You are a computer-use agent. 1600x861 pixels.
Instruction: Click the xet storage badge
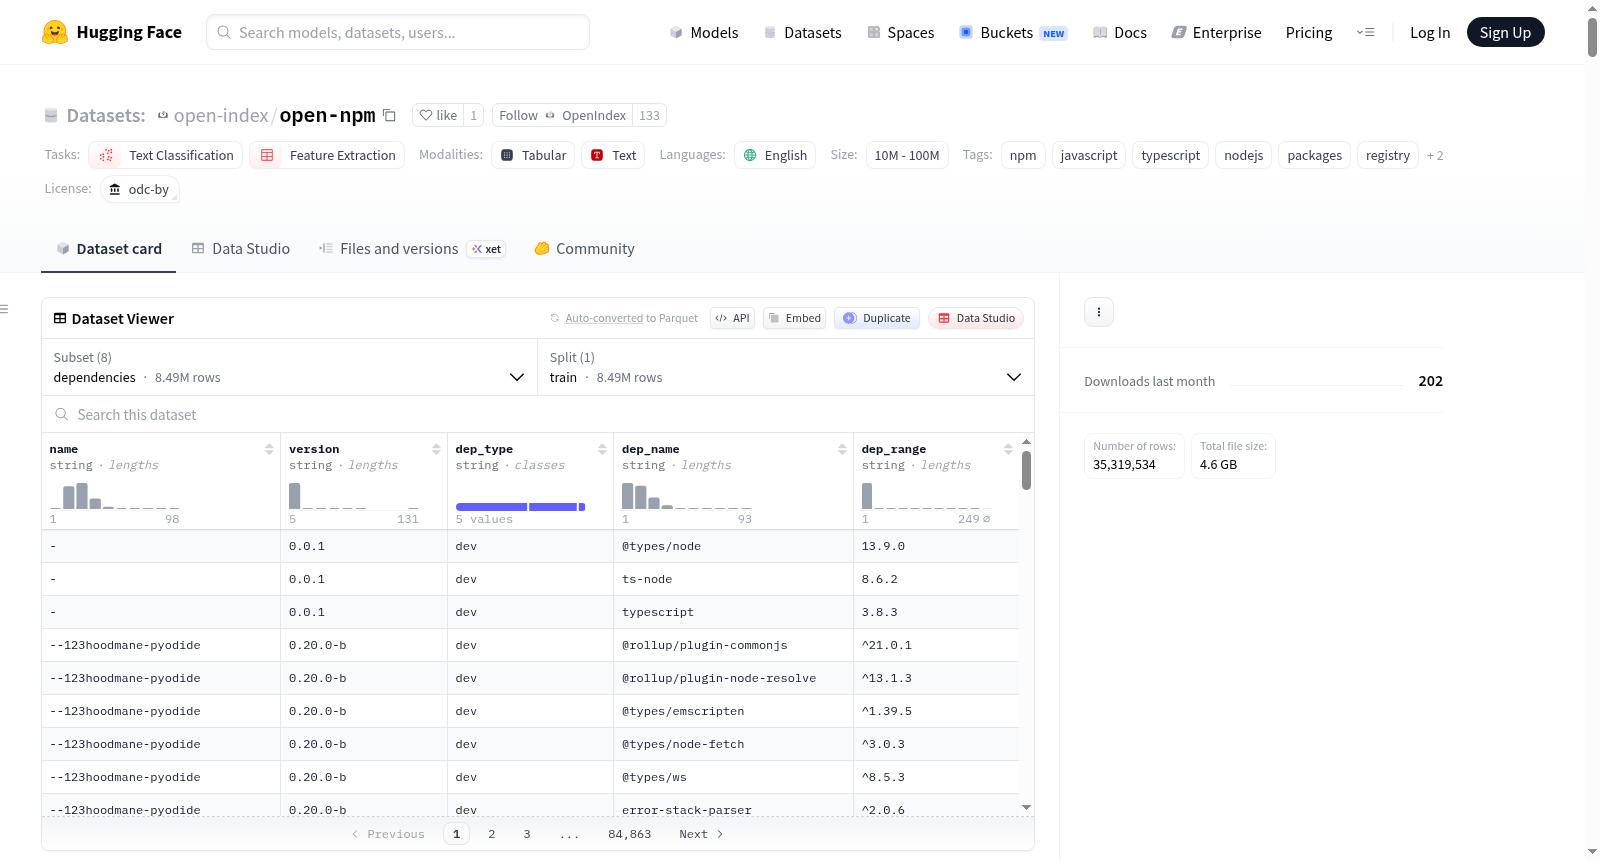click(x=487, y=249)
